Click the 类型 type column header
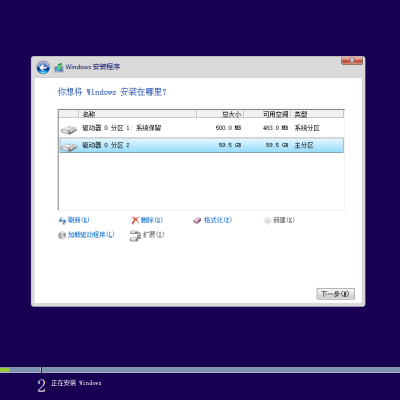This screenshot has width=400, height=400. [x=317, y=114]
